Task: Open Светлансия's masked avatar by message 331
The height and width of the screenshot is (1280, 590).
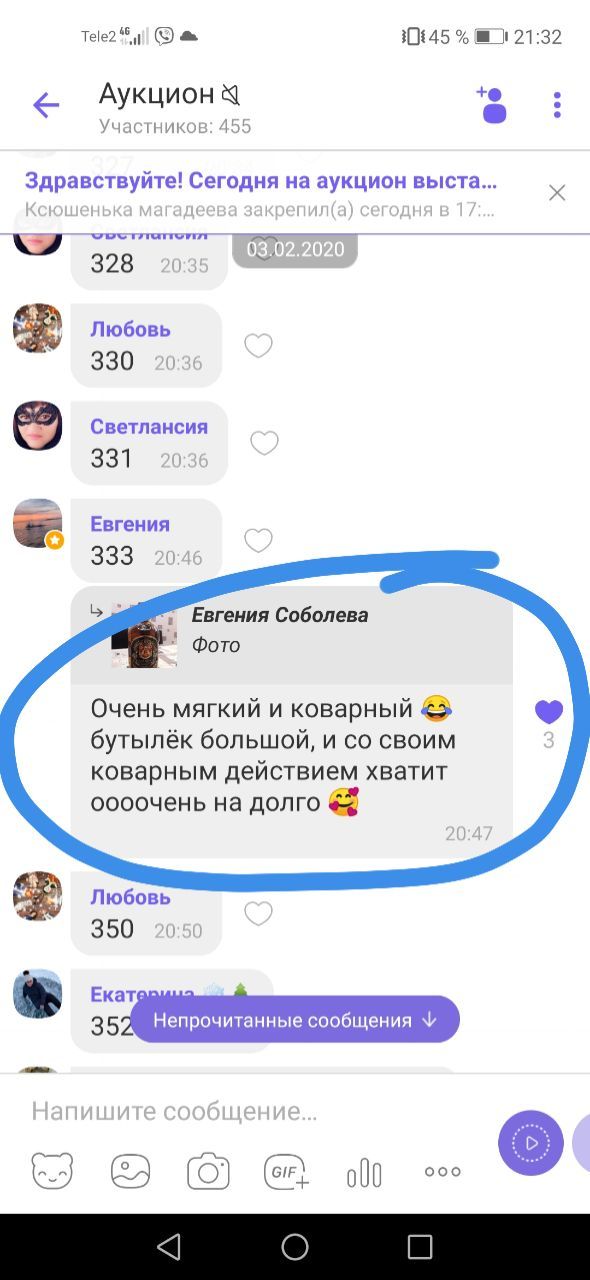Action: pyautogui.click(x=38, y=426)
